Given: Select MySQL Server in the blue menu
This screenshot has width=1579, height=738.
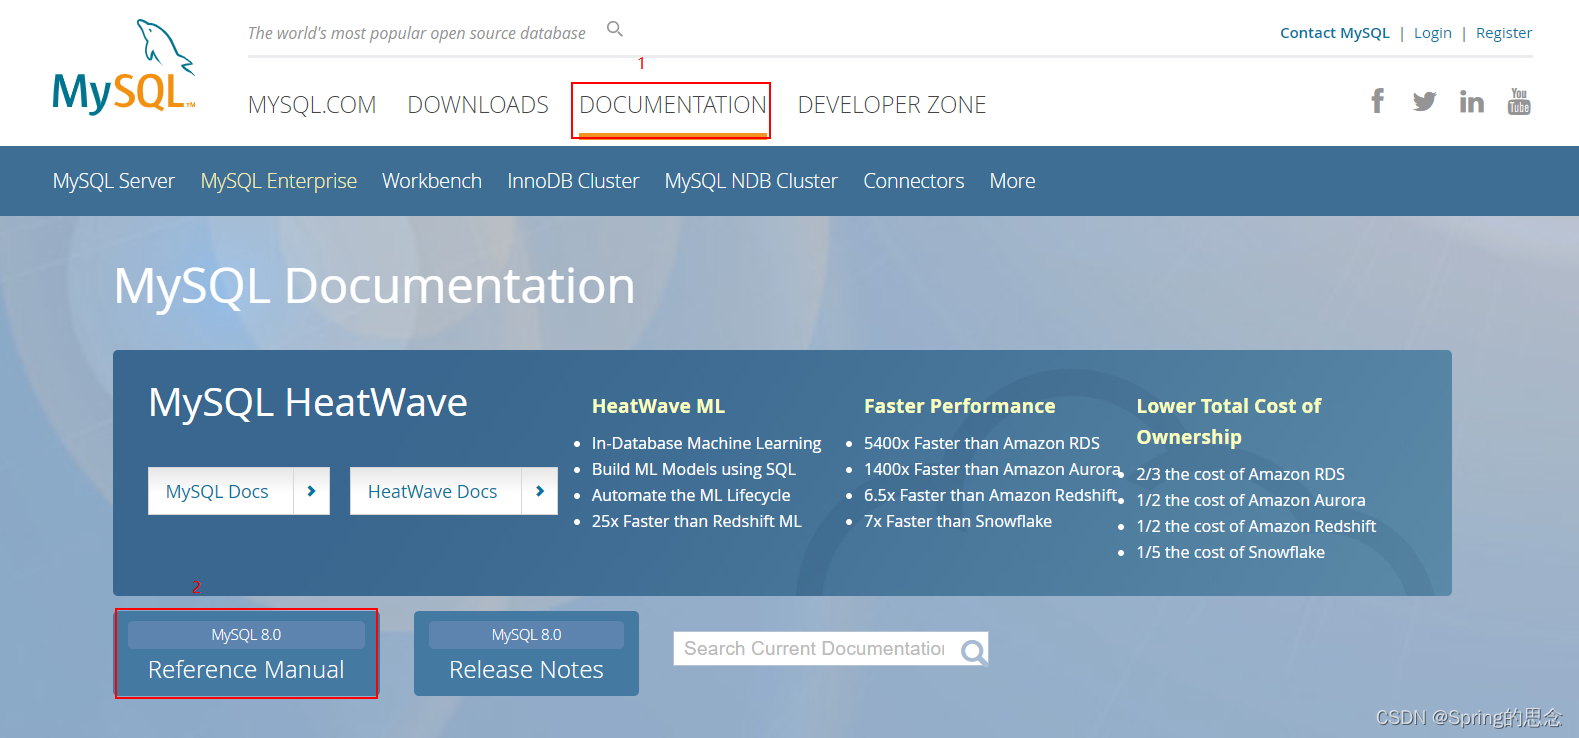Looking at the screenshot, I should click(x=114, y=181).
